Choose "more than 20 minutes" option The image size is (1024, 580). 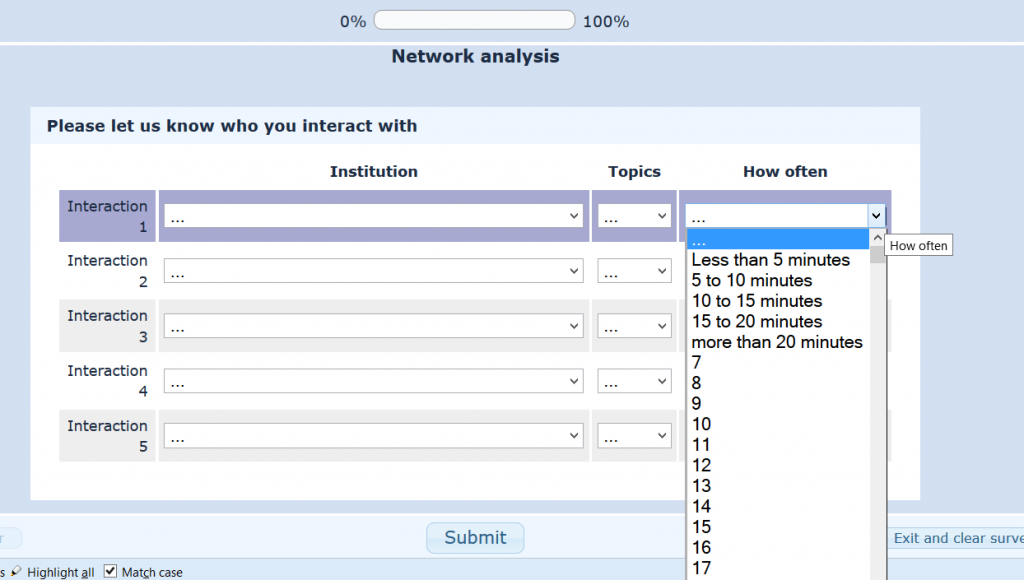(x=776, y=342)
